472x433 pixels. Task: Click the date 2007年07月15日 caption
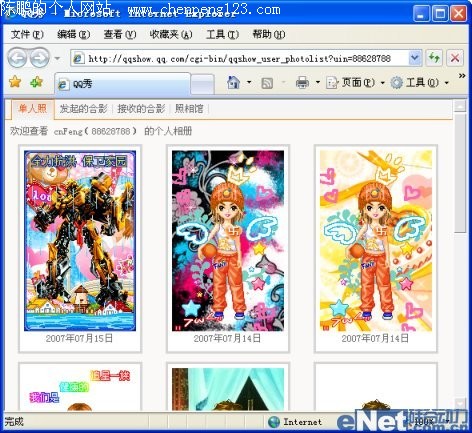pos(79,339)
